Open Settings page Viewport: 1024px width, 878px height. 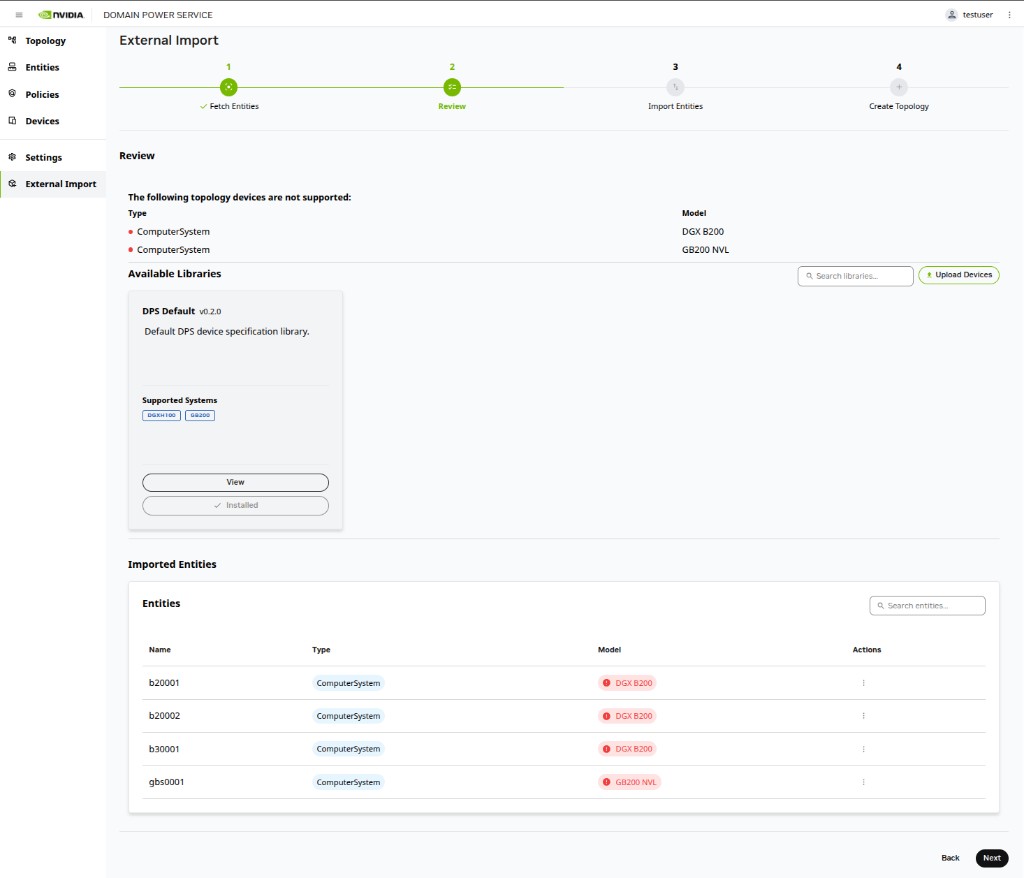click(44, 157)
